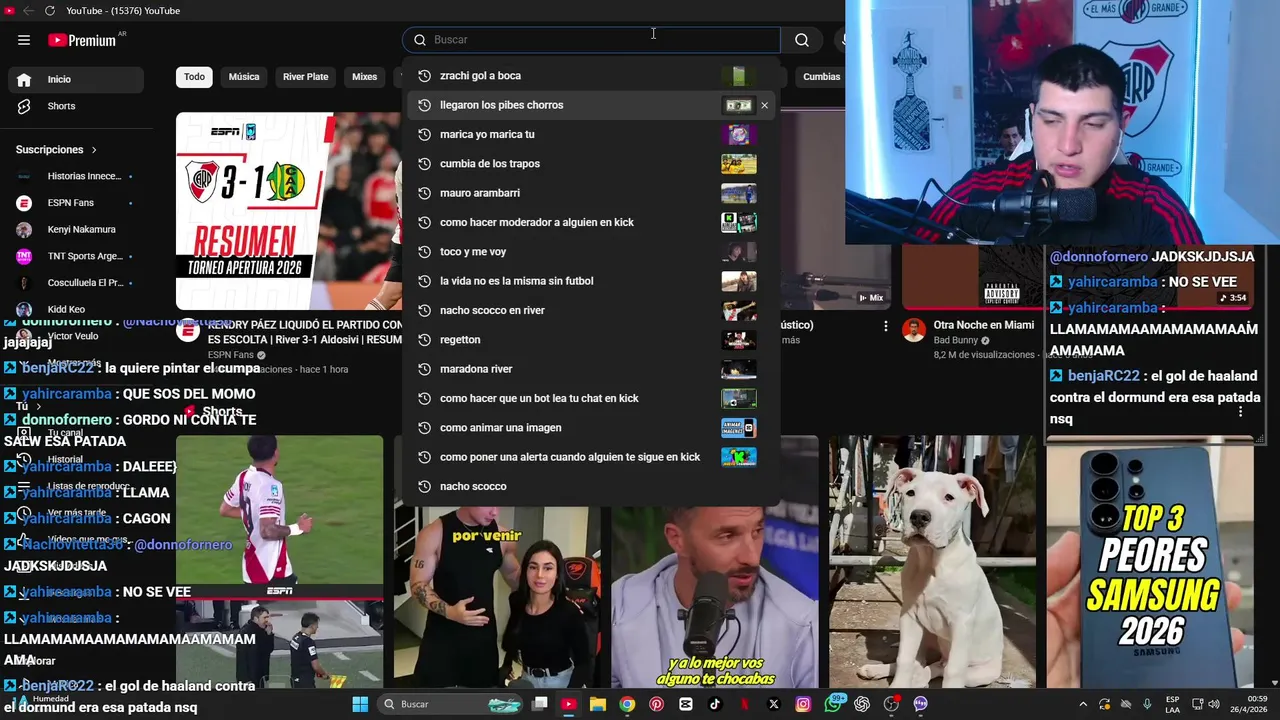Pick suggestion 'nacho scocco' at list bottom
This screenshot has width=1280, height=720.
pyautogui.click(x=591, y=486)
